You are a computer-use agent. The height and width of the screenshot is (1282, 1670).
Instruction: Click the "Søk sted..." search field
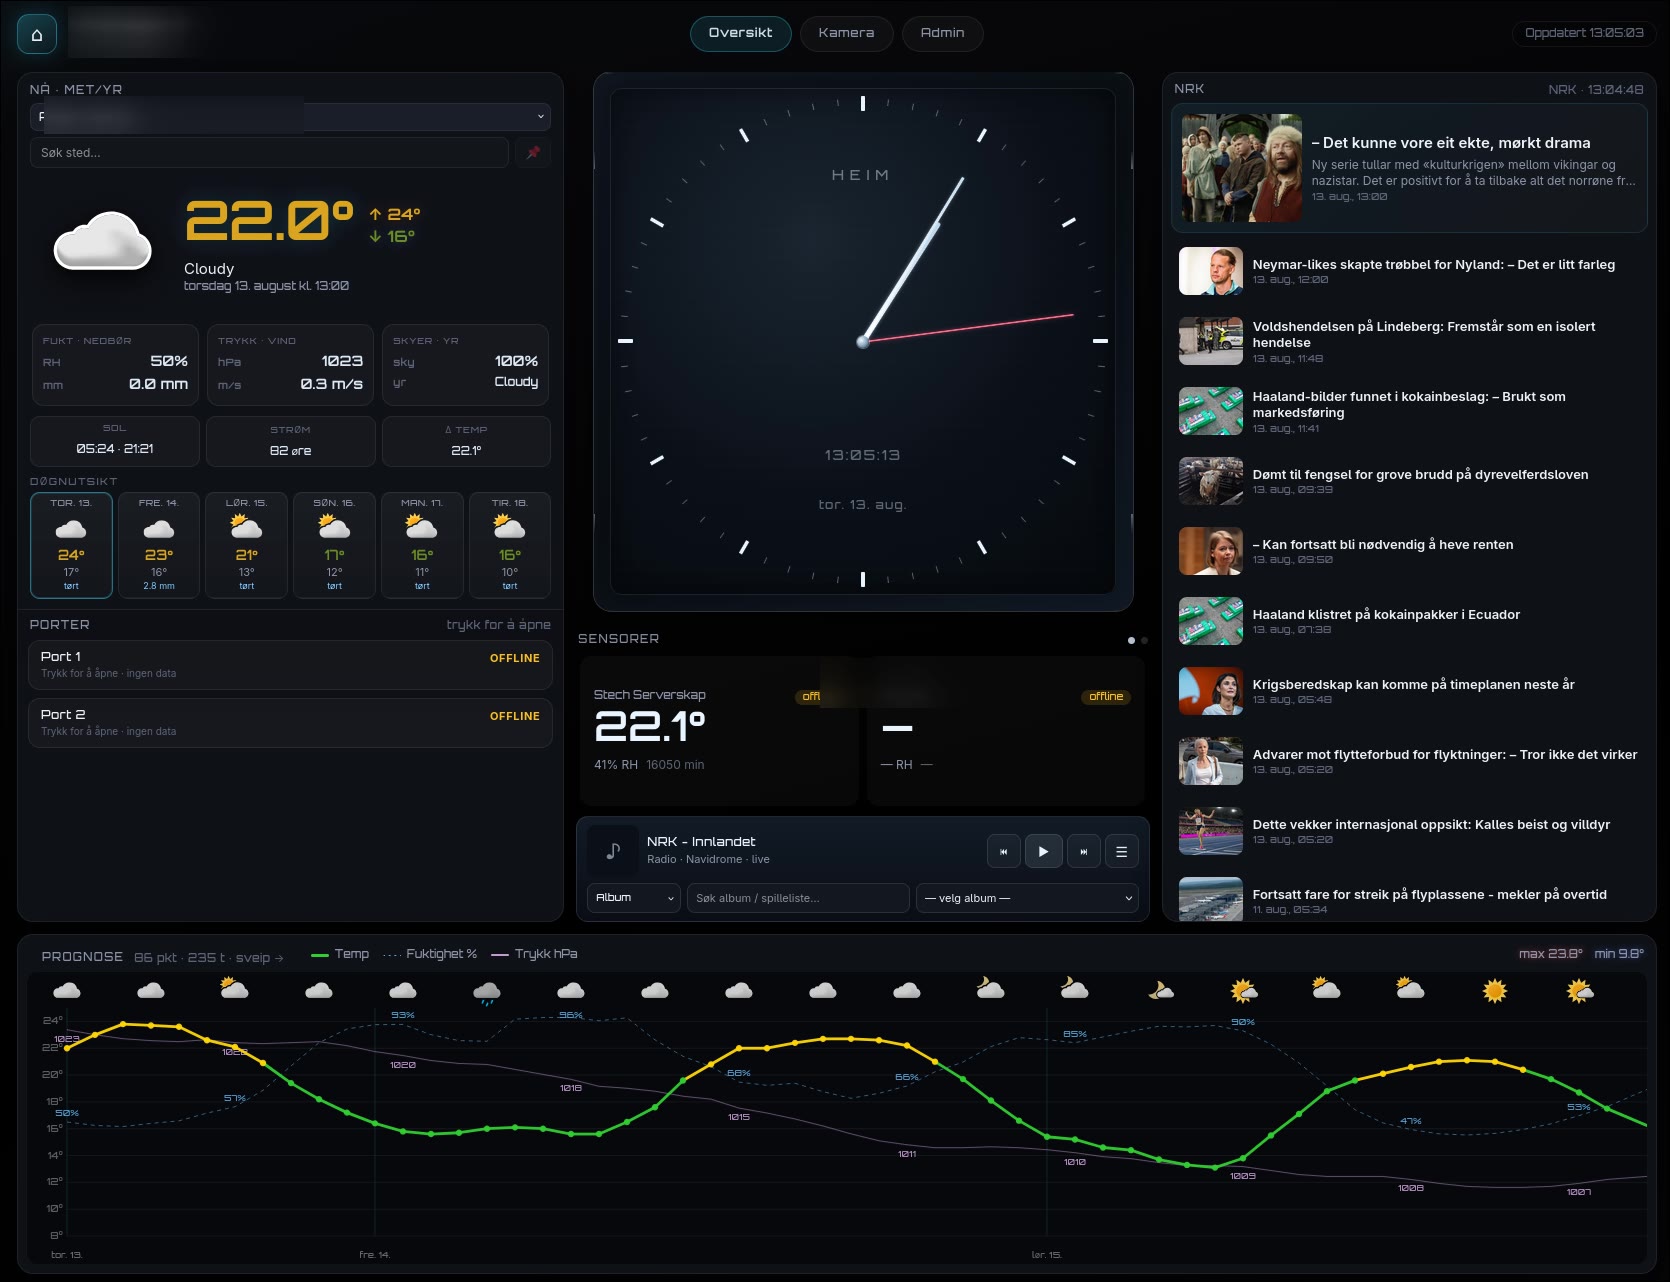269,153
